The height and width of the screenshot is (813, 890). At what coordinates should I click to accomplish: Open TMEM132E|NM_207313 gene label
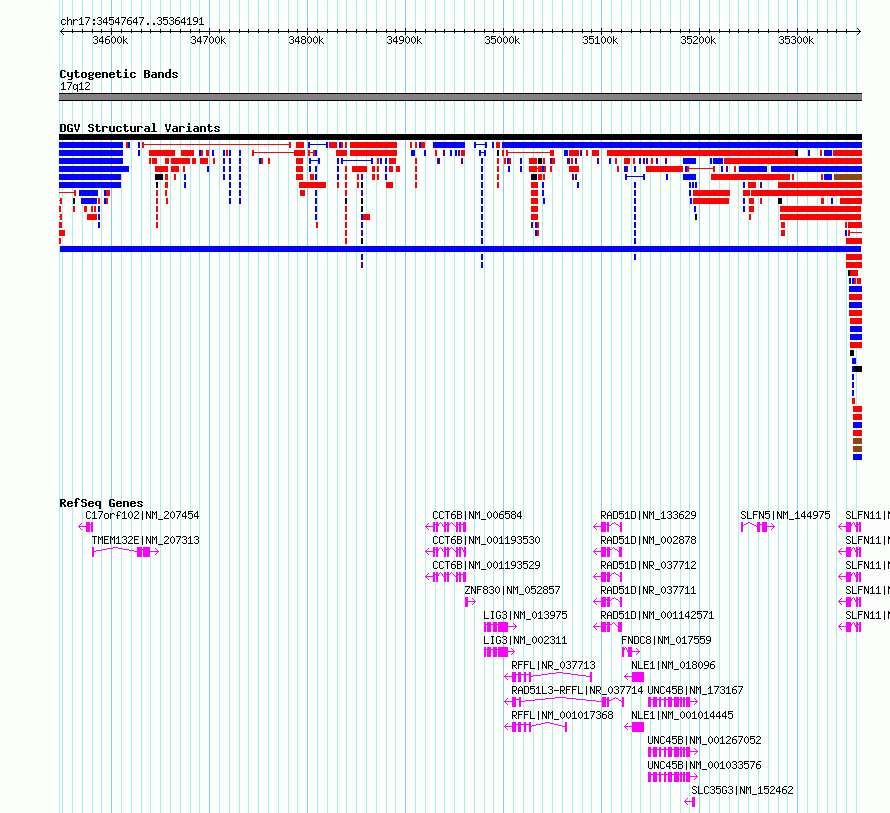[x=146, y=540]
